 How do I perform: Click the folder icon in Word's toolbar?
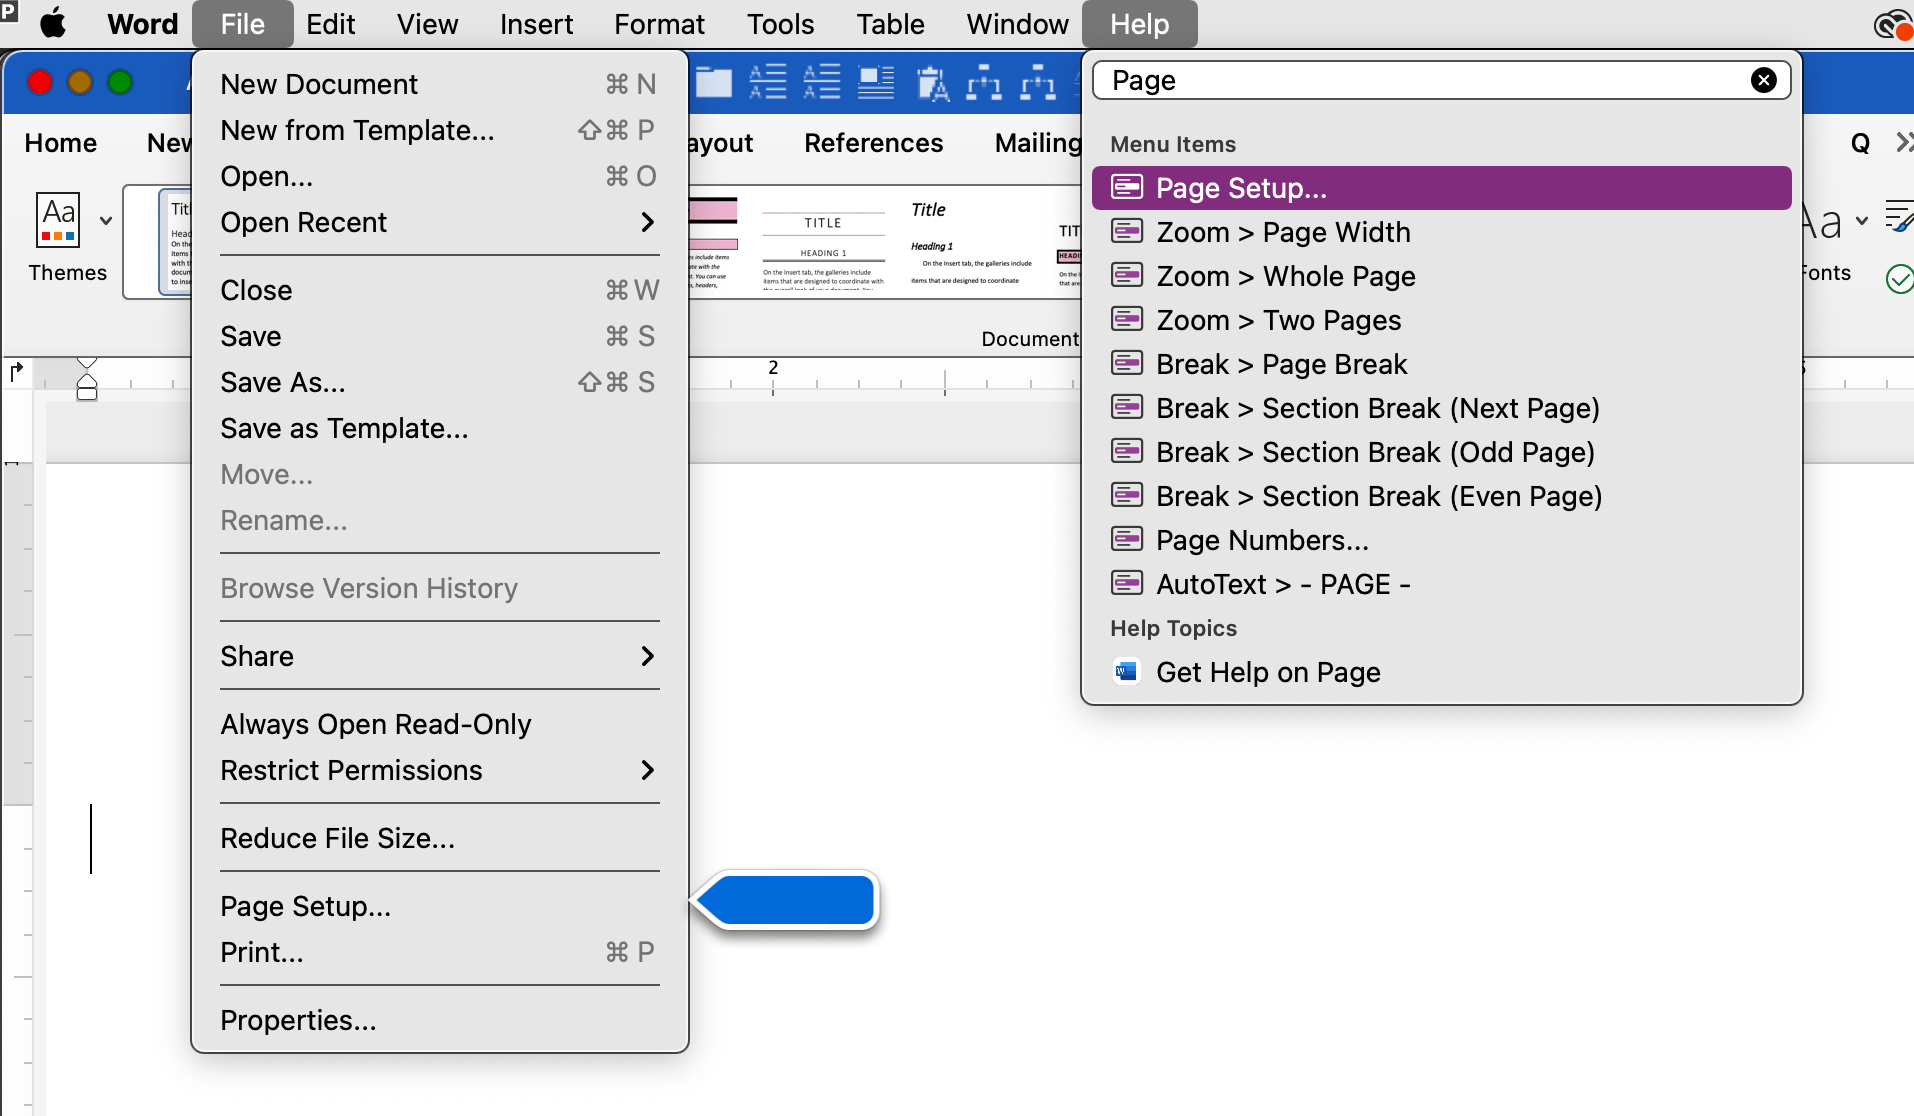click(713, 82)
